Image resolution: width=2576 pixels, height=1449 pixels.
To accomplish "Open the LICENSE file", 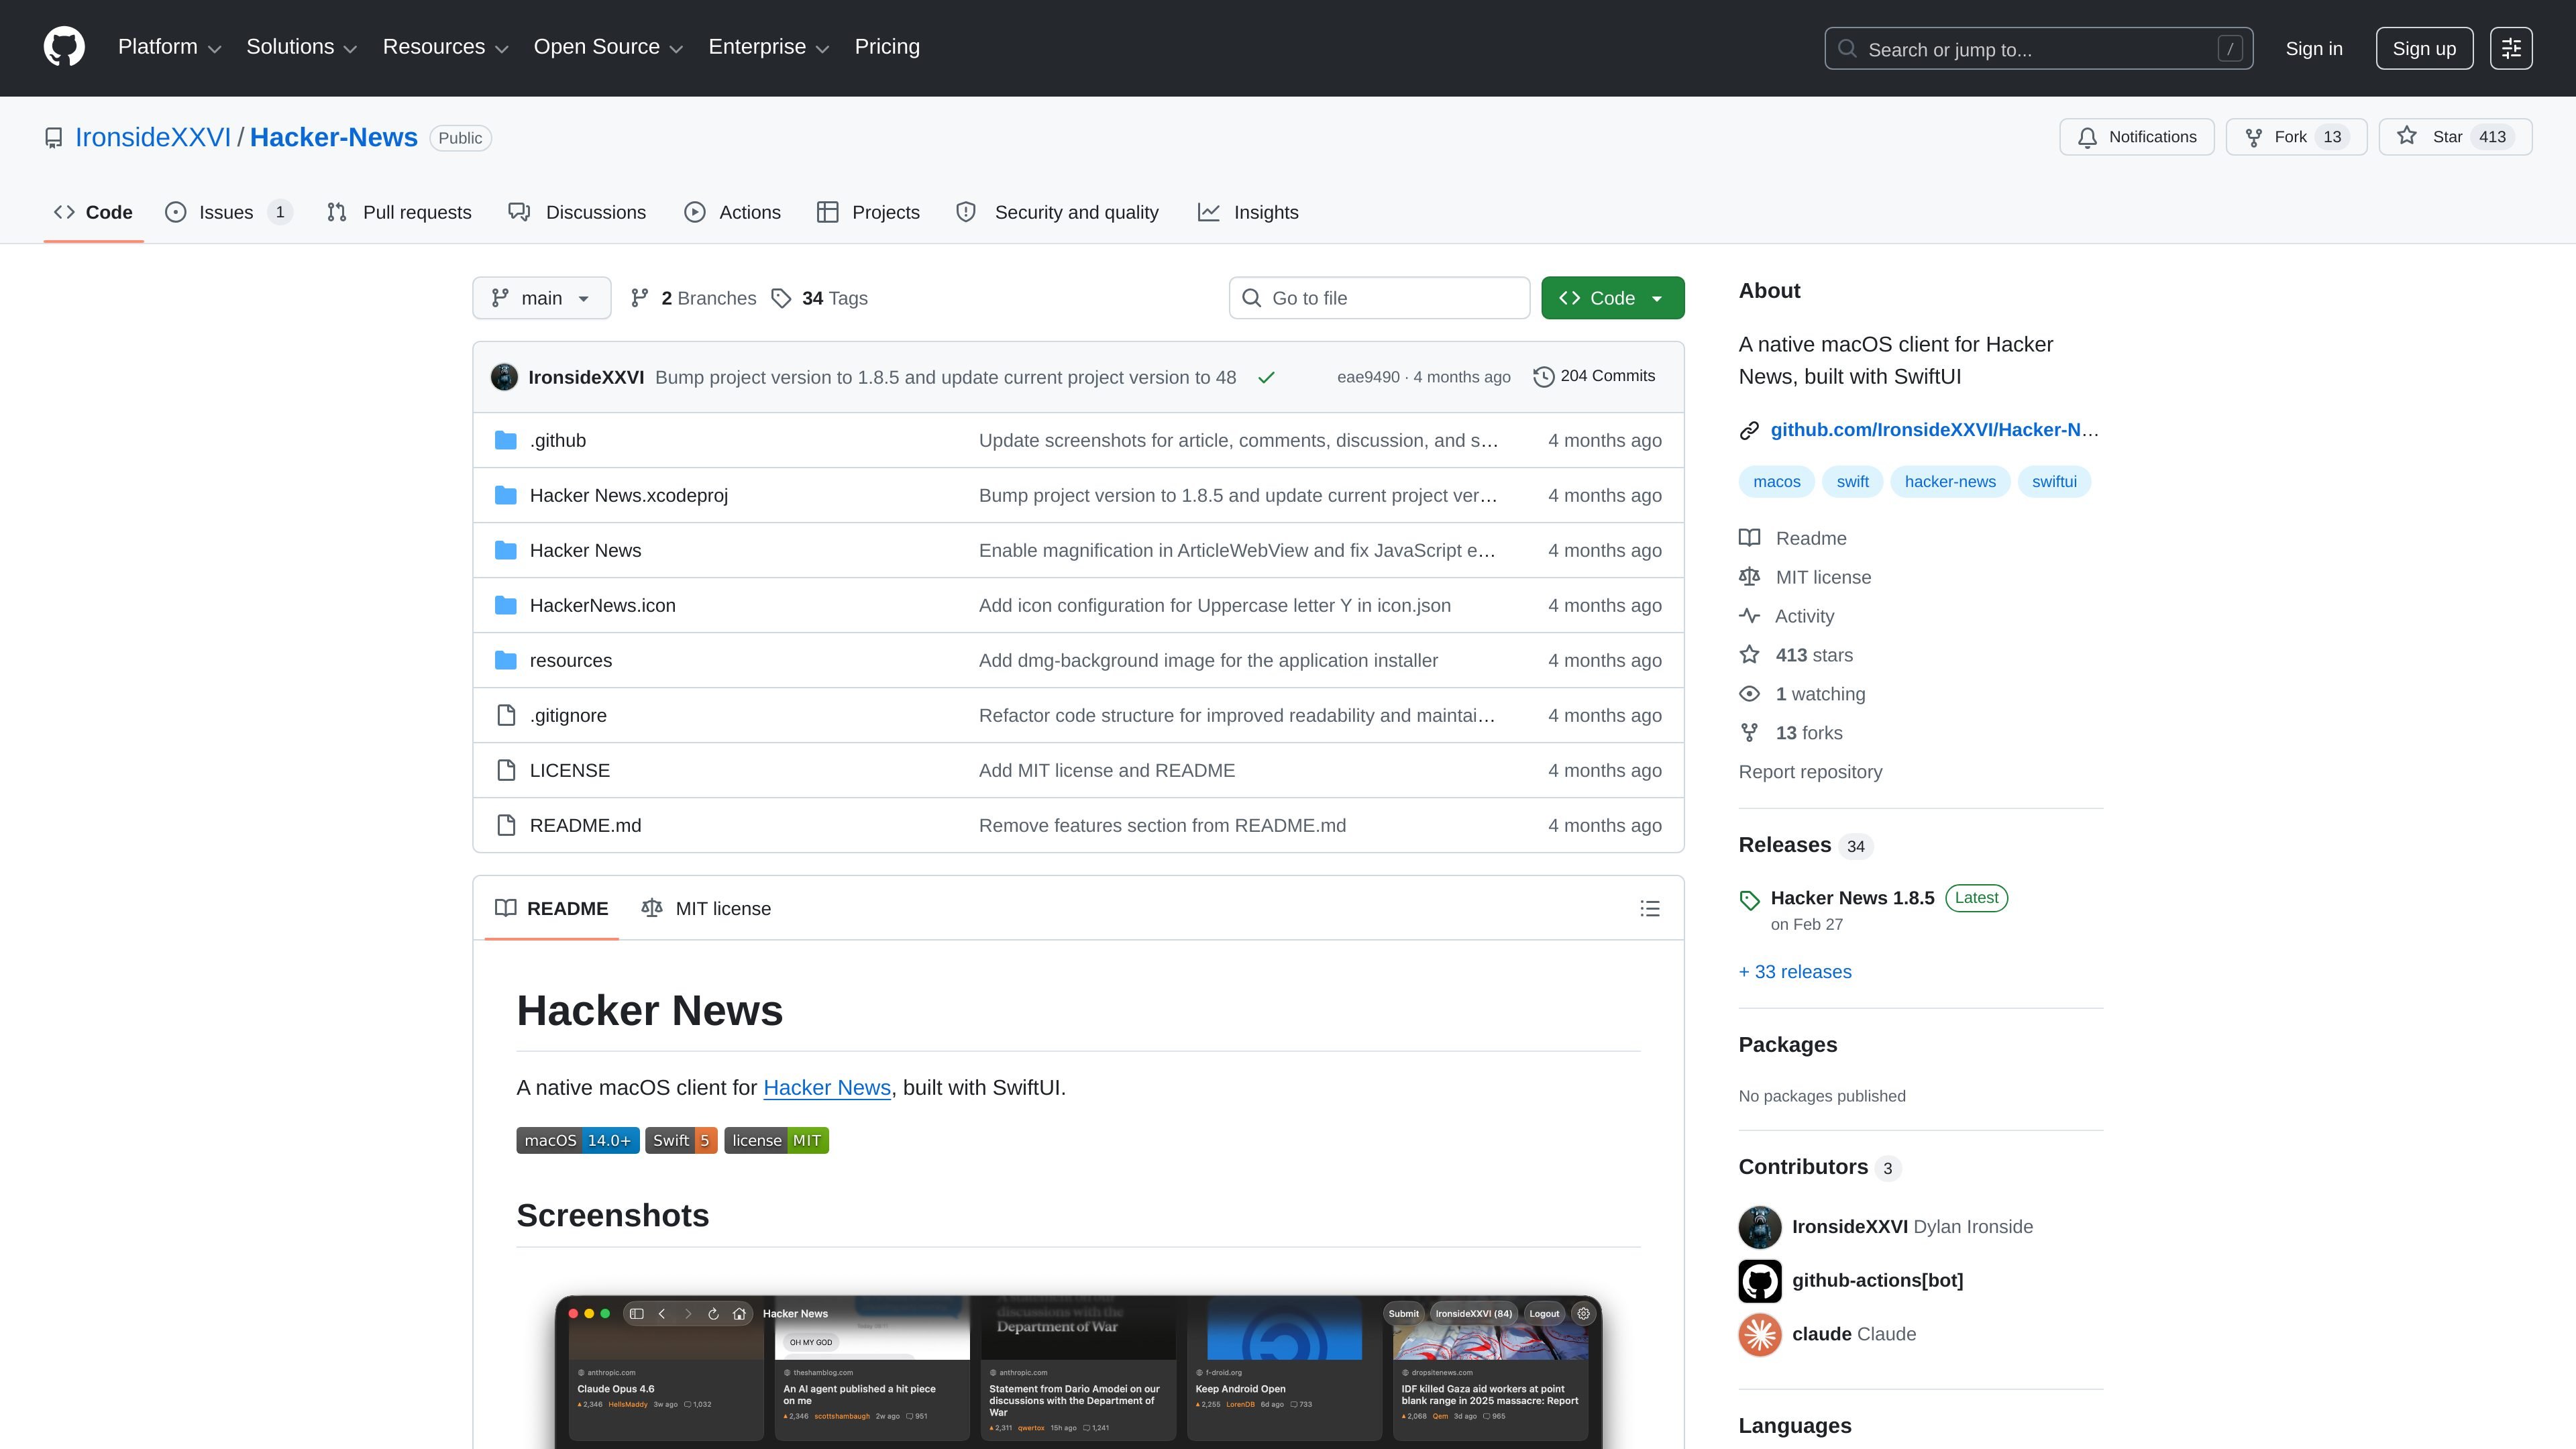I will point(570,770).
